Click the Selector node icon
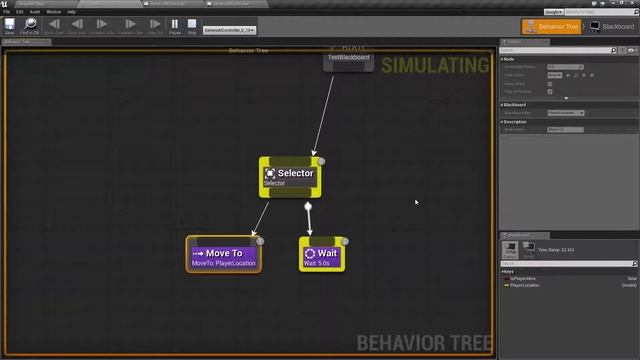The image size is (640, 360). point(270,173)
